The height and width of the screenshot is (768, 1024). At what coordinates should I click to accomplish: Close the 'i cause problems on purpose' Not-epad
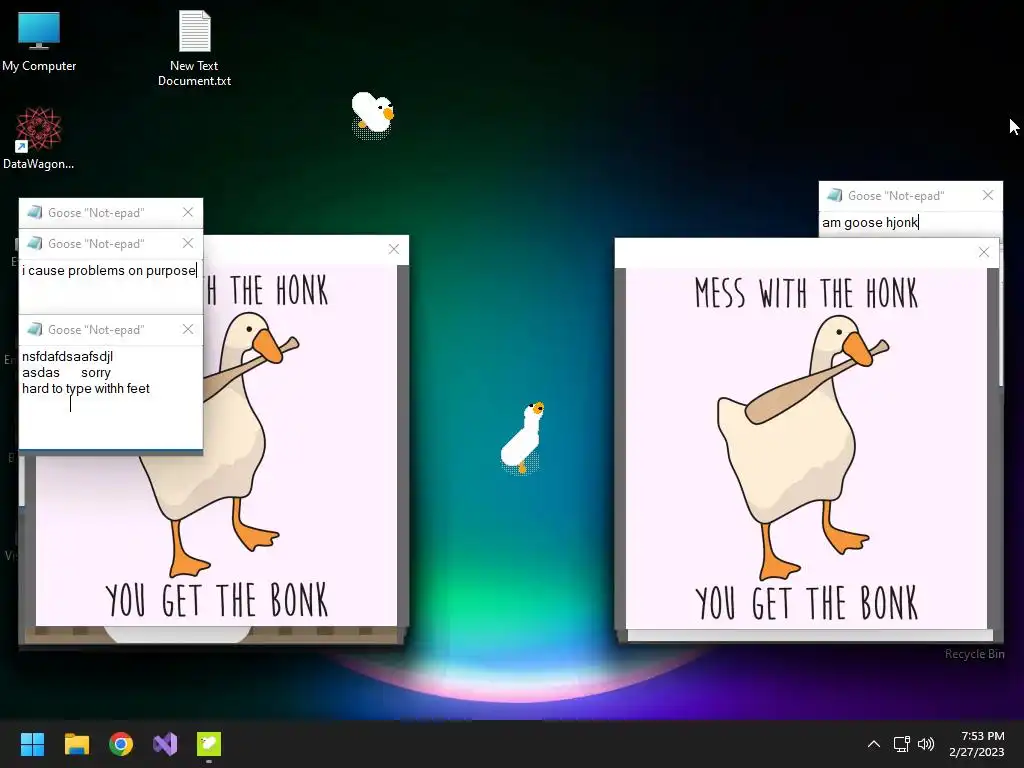coord(188,243)
